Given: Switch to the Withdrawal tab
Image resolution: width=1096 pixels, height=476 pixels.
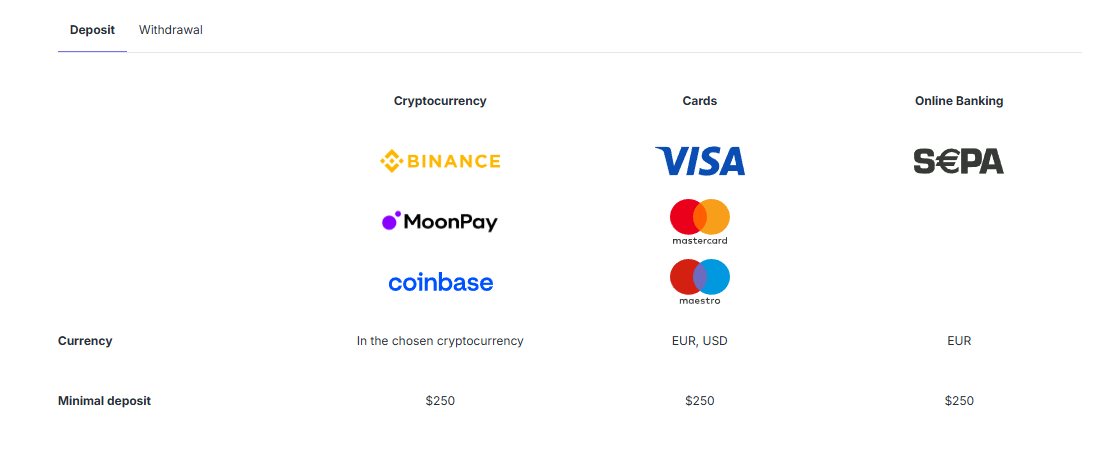Looking at the screenshot, I should [171, 30].
